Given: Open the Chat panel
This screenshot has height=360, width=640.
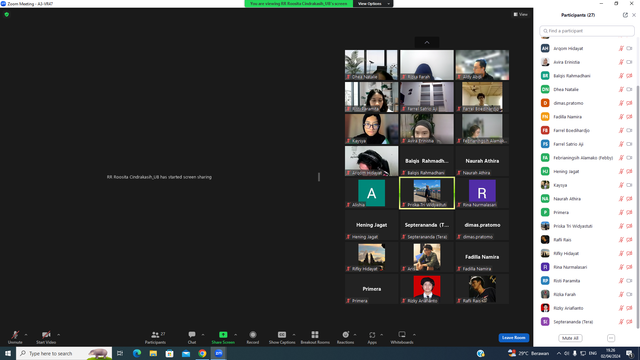Looking at the screenshot, I should click(192, 337).
